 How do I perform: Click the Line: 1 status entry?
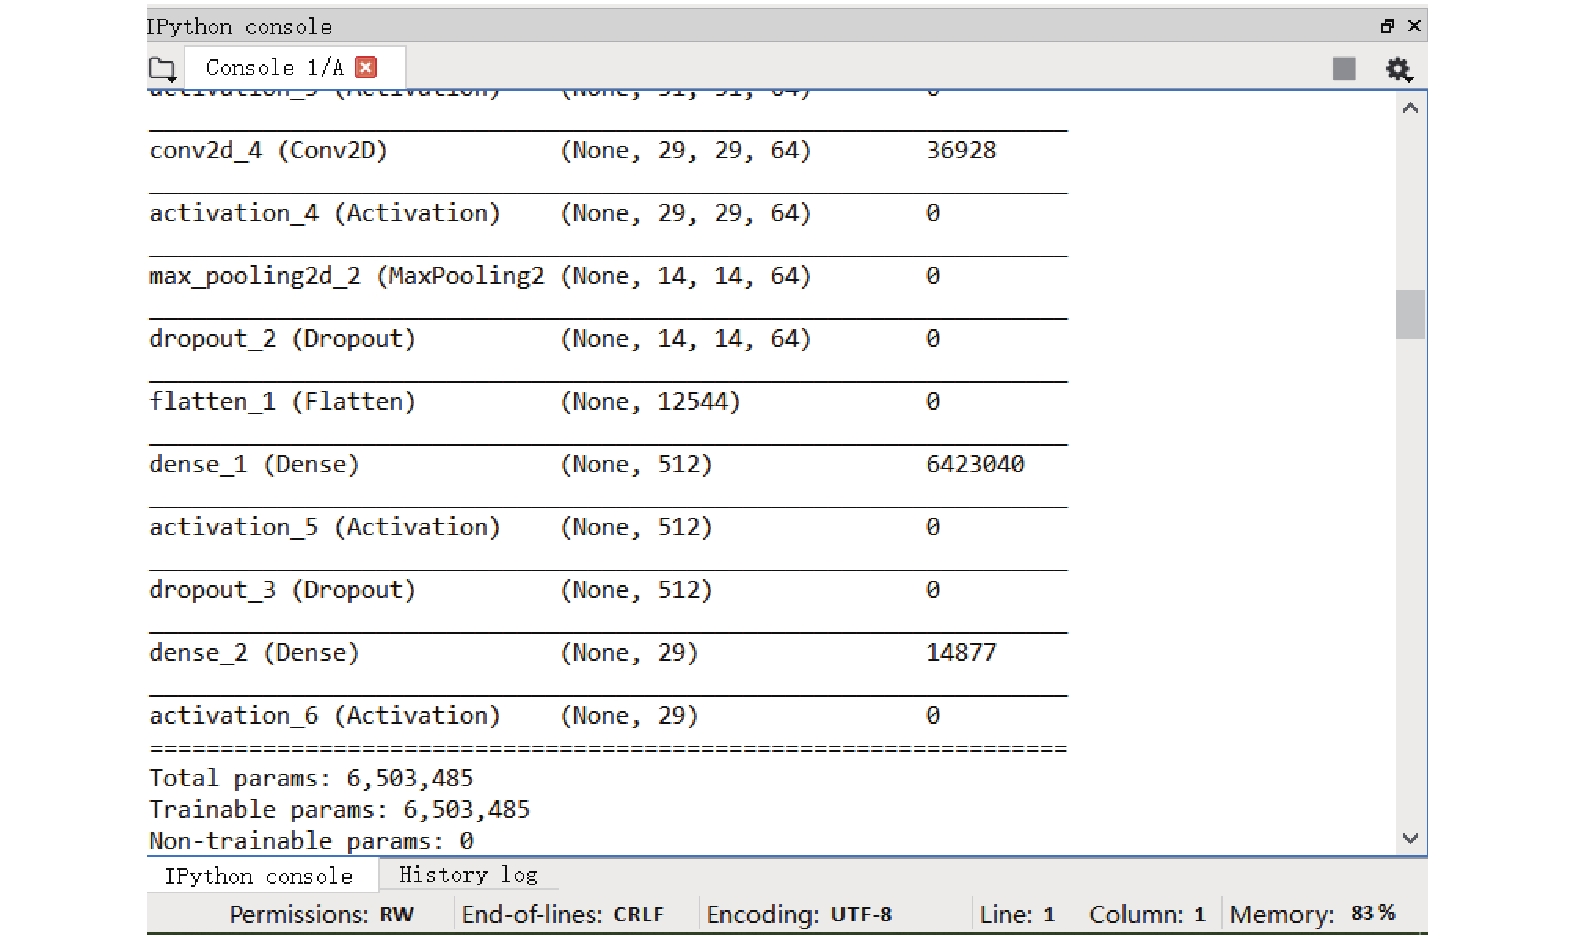[x=1017, y=914]
